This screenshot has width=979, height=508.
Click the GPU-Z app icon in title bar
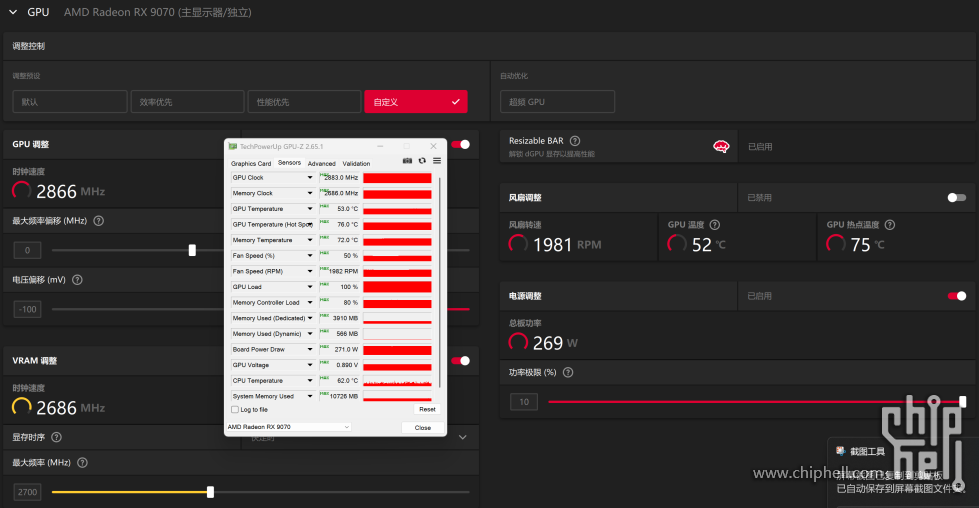click(233, 146)
